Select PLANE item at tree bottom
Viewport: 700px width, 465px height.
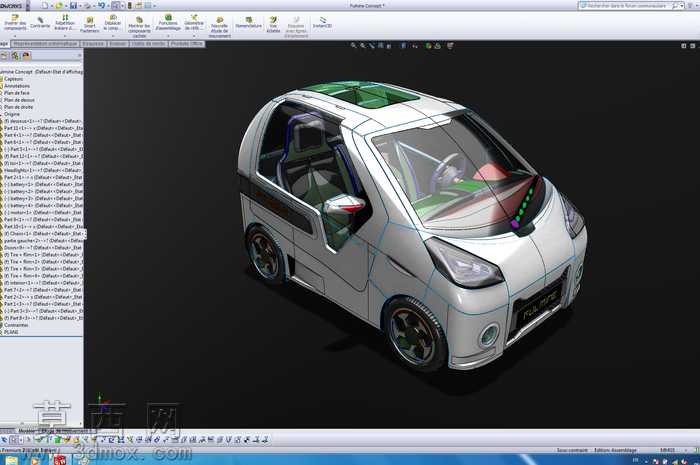(x=11, y=332)
